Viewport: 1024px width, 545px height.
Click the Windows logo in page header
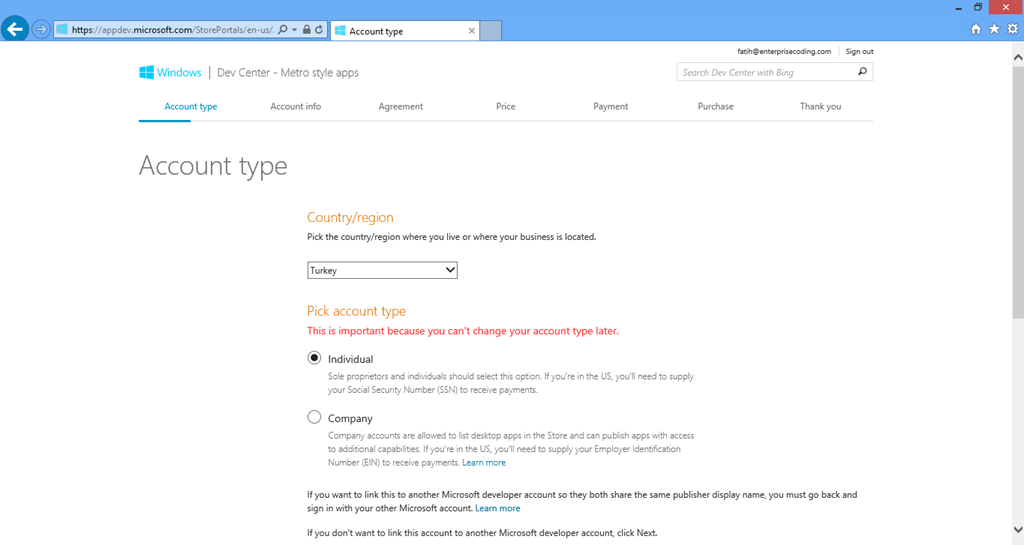point(146,72)
